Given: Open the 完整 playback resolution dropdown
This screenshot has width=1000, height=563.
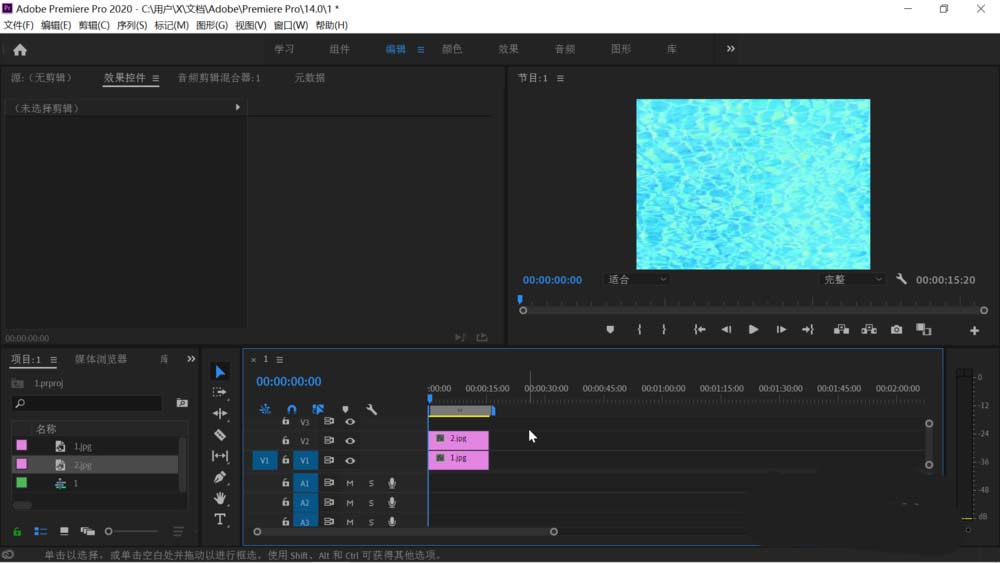Looking at the screenshot, I should 852,280.
